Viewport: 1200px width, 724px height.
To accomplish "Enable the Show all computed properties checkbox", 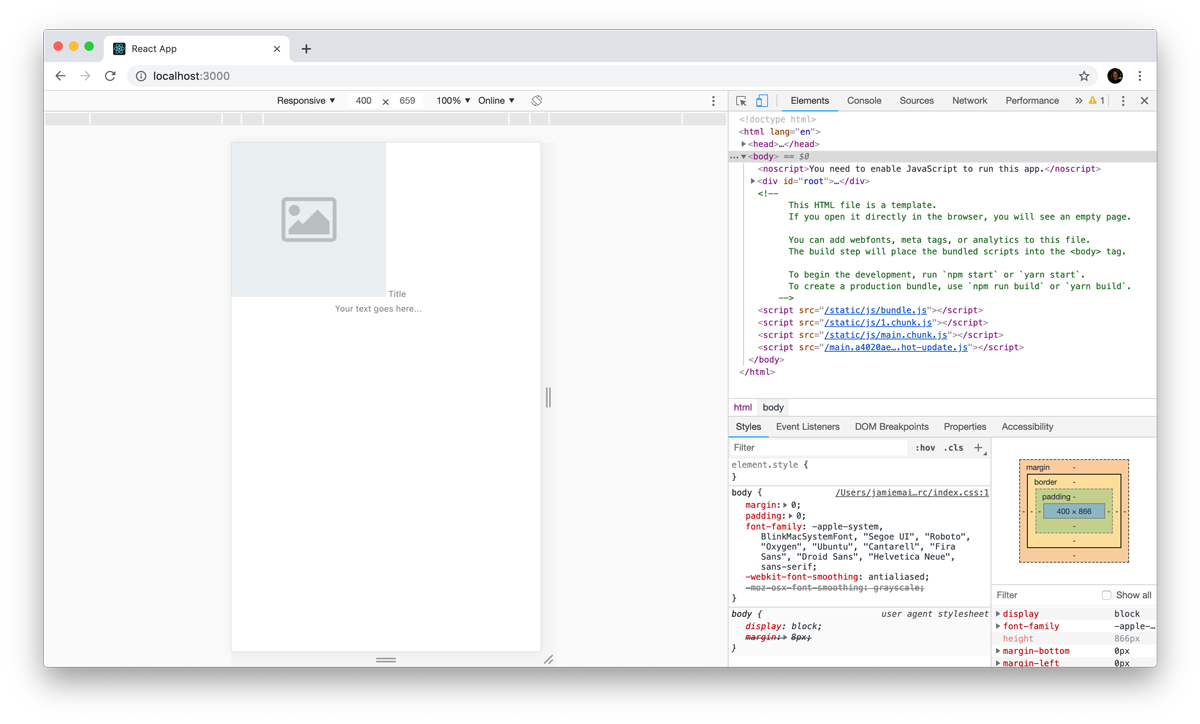I will pyautogui.click(x=1106, y=595).
